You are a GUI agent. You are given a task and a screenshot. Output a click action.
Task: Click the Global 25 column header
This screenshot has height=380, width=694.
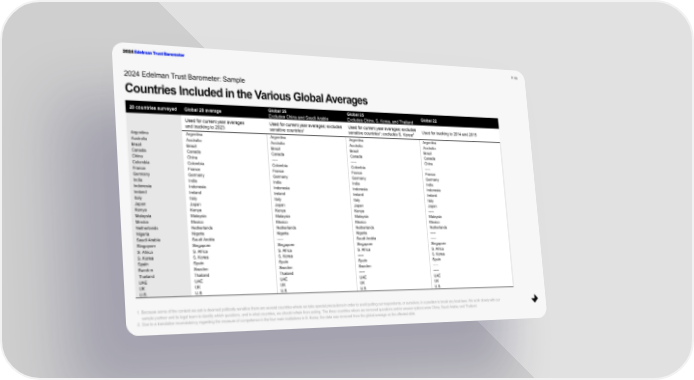click(x=379, y=118)
